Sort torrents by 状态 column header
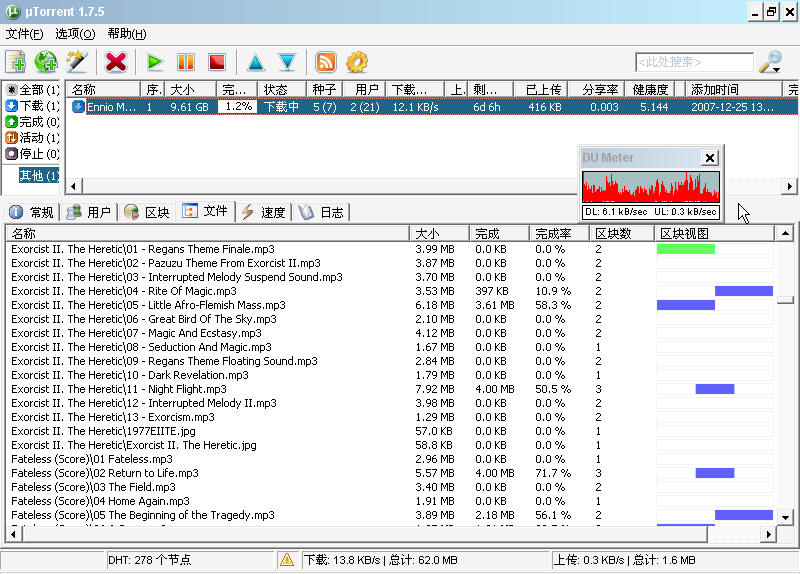This screenshot has height=574, width=800. [282, 90]
